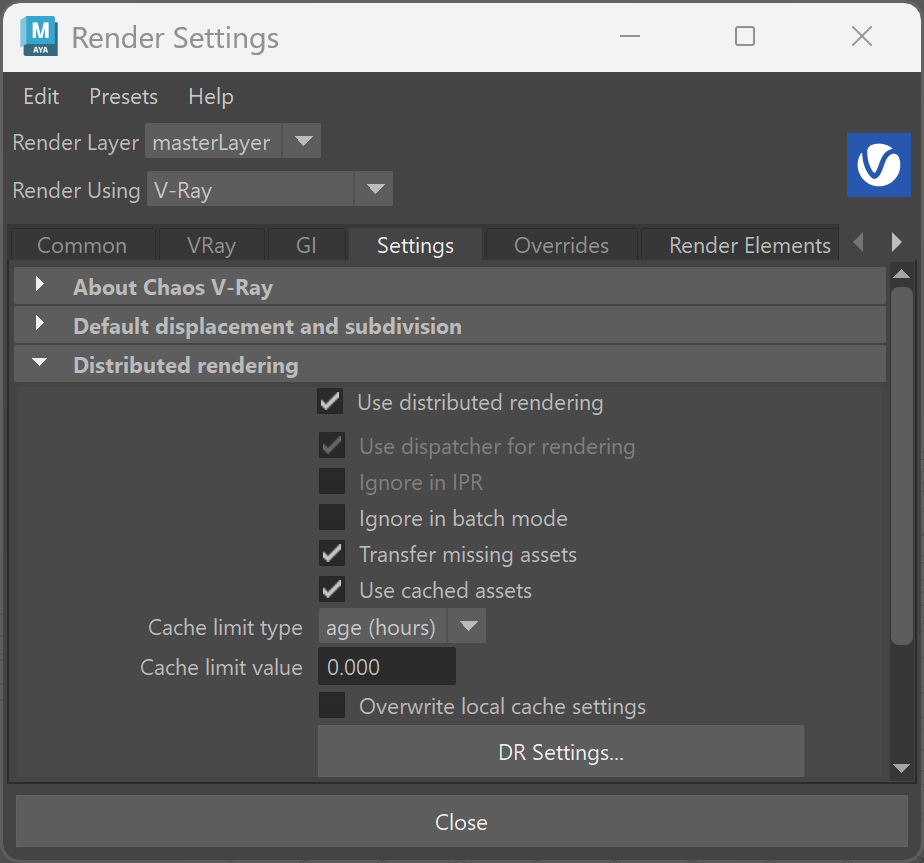Switch to the Overrides tab
924x863 pixels.
pos(561,245)
